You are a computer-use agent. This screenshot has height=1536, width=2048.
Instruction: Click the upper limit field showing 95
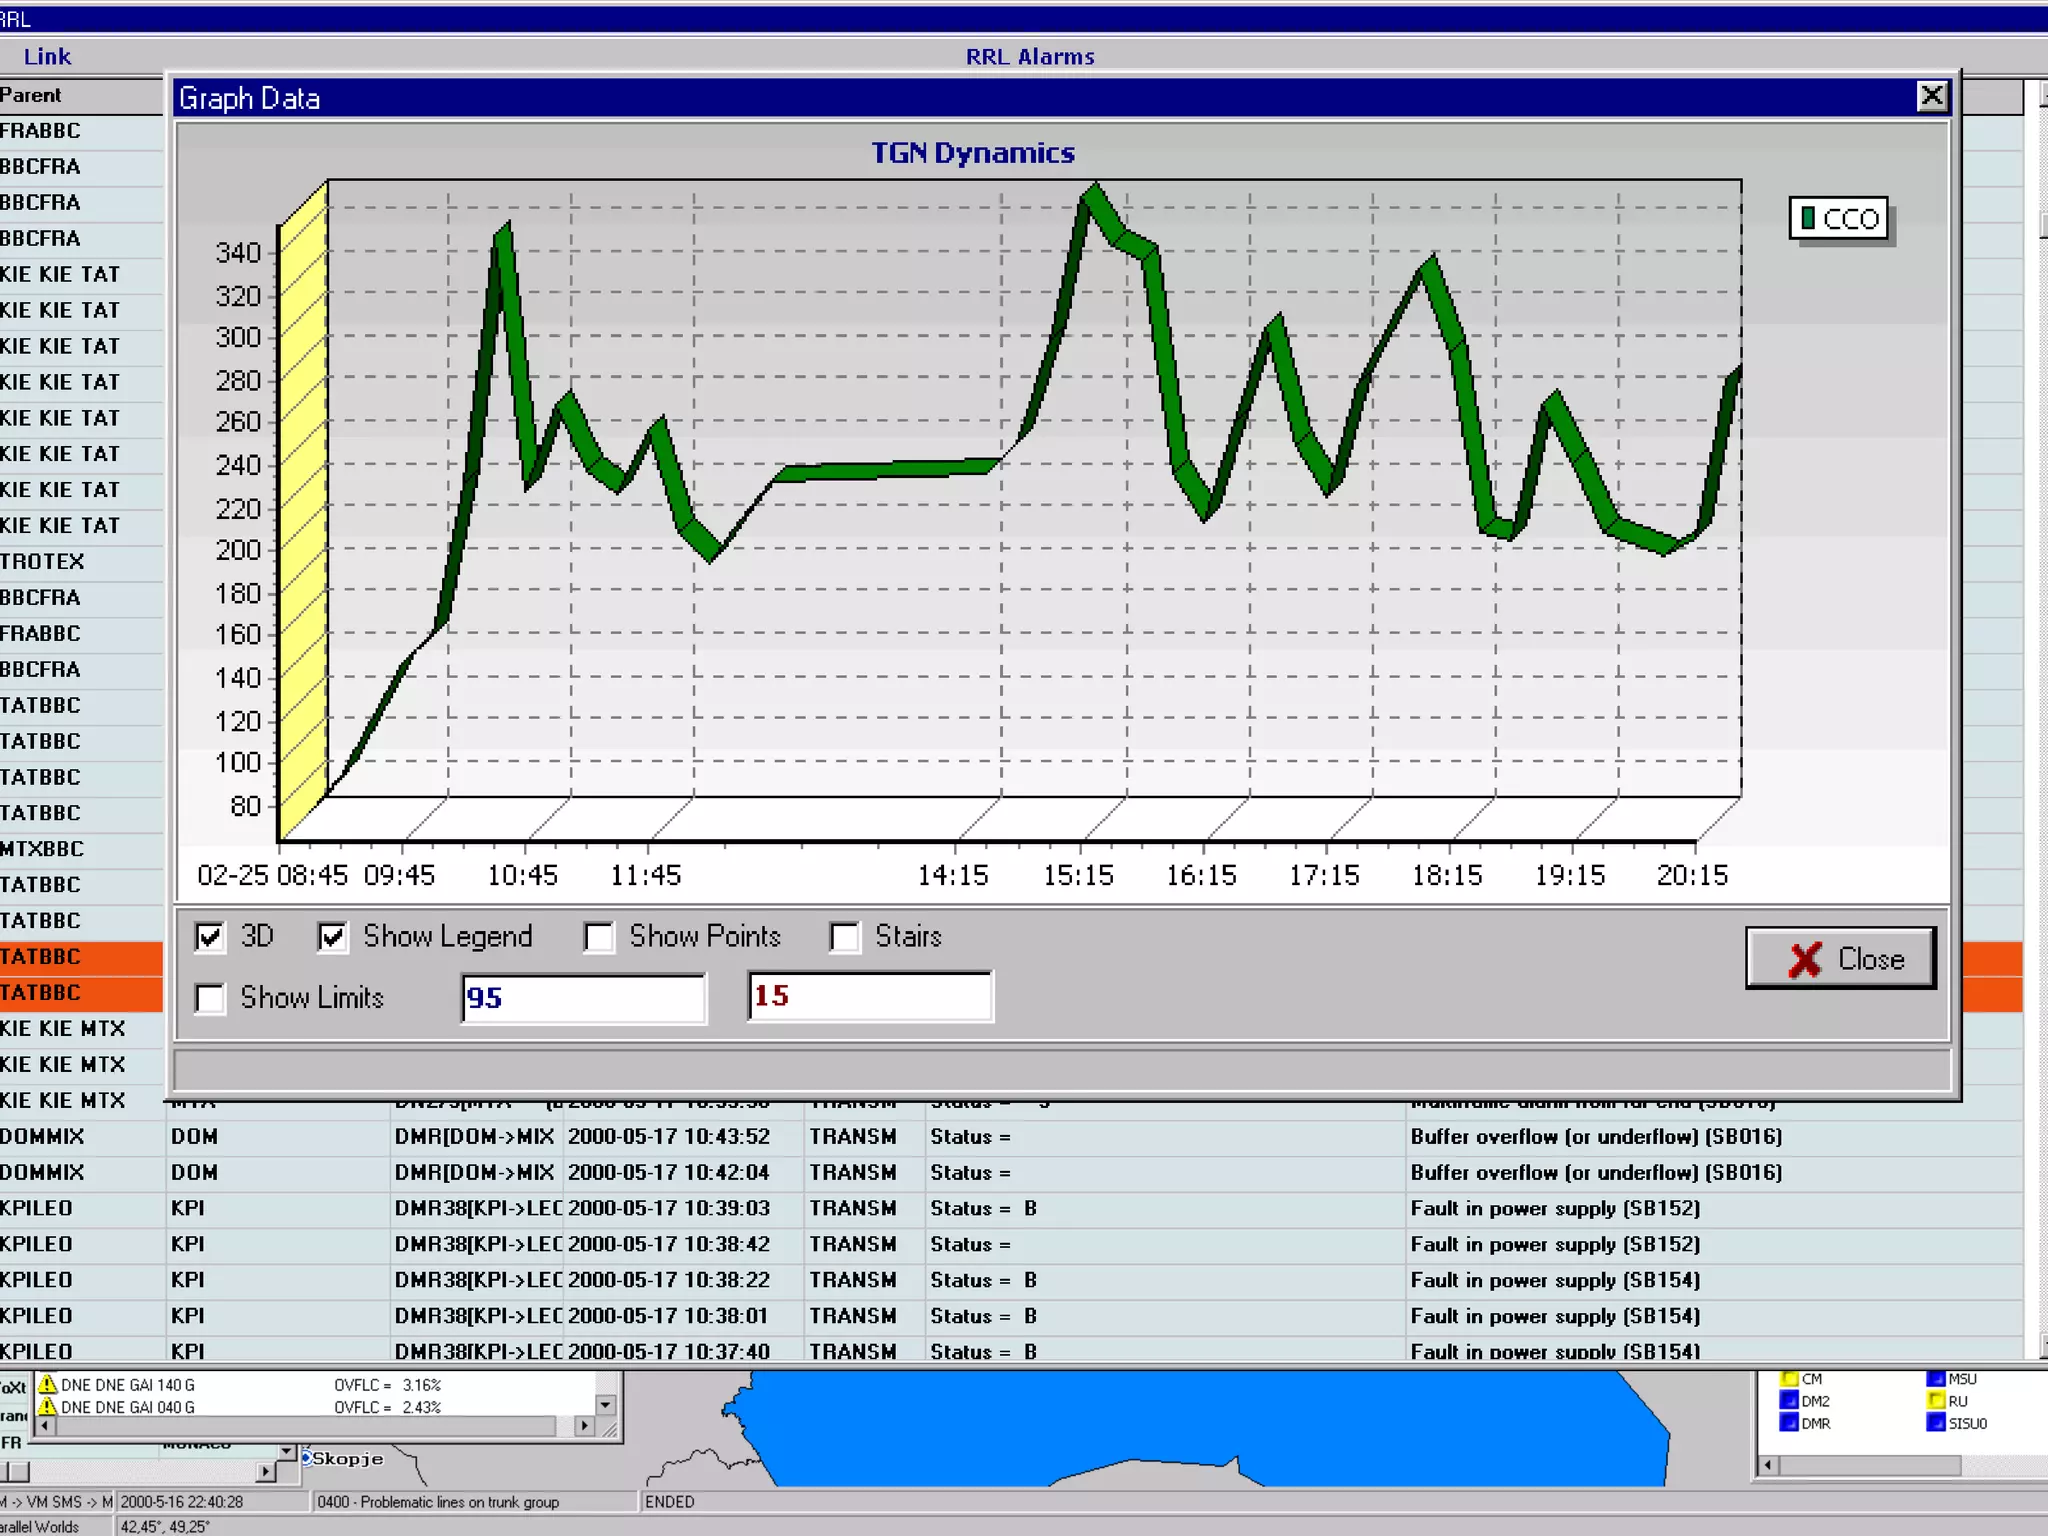coord(583,998)
